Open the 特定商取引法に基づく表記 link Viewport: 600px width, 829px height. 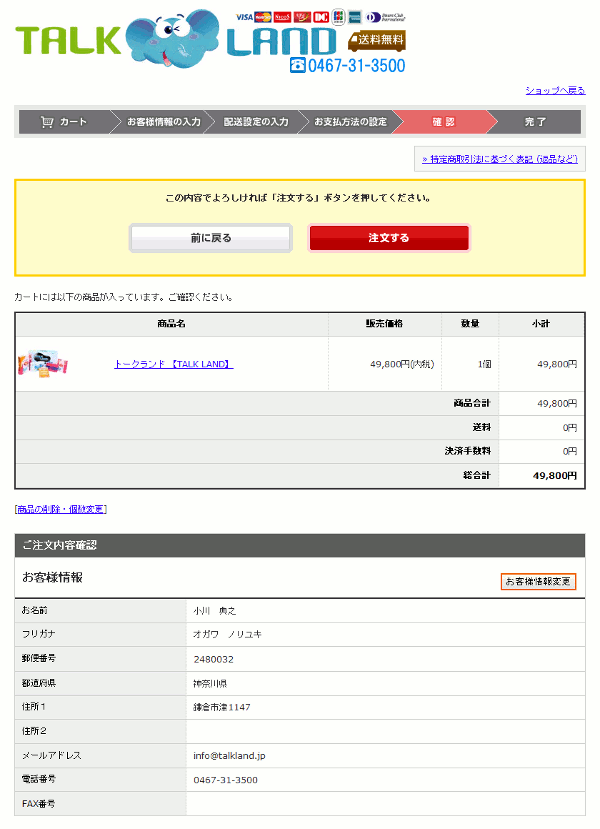[x=500, y=159]
